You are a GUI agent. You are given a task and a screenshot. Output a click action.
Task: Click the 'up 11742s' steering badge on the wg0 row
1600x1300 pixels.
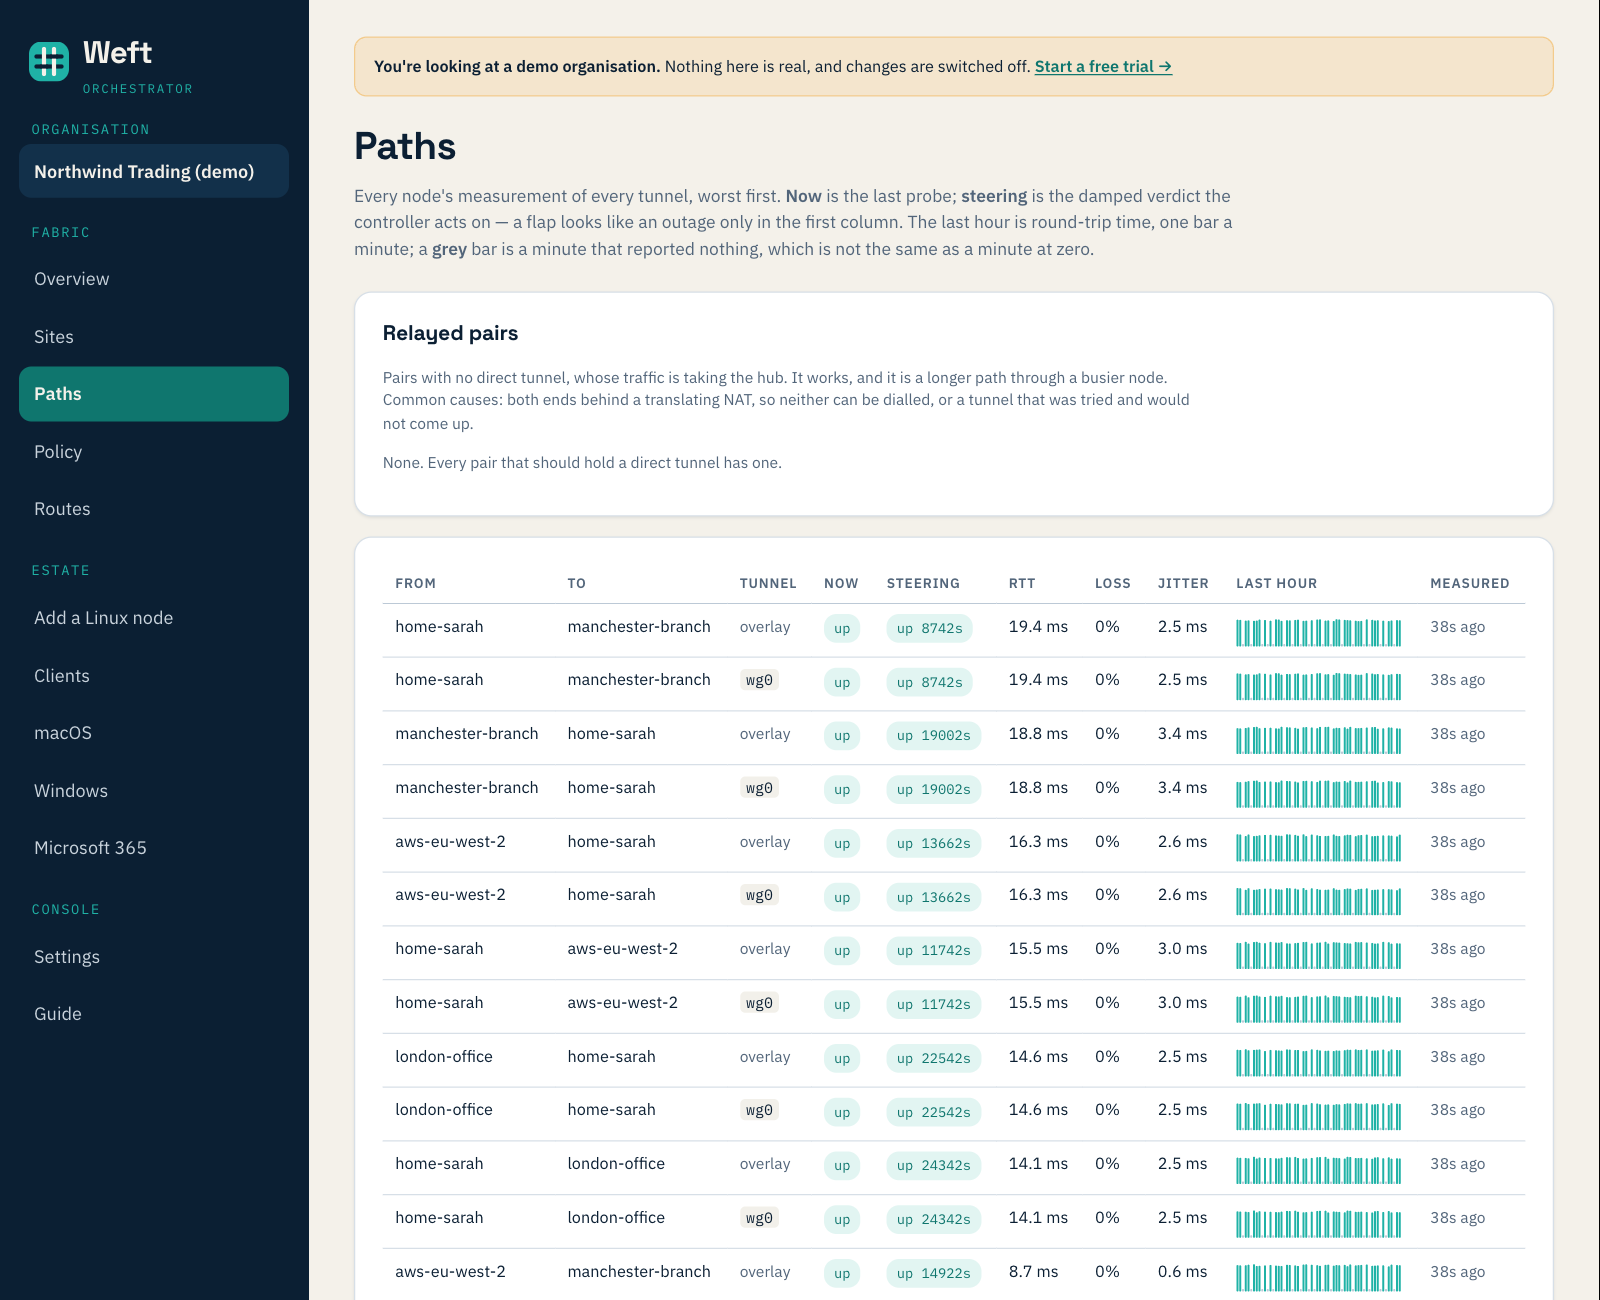click(x=934, y=1004)
